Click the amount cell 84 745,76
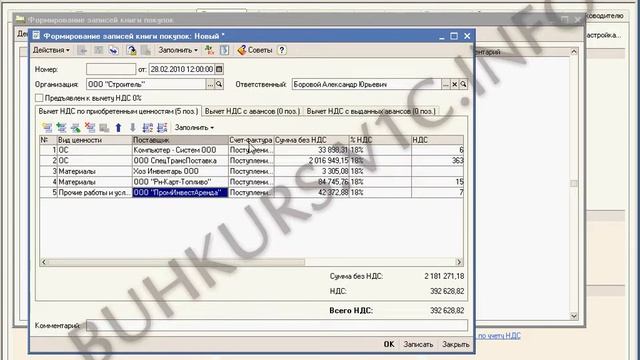This screenshot has height=360, width=640. [311, 182]
